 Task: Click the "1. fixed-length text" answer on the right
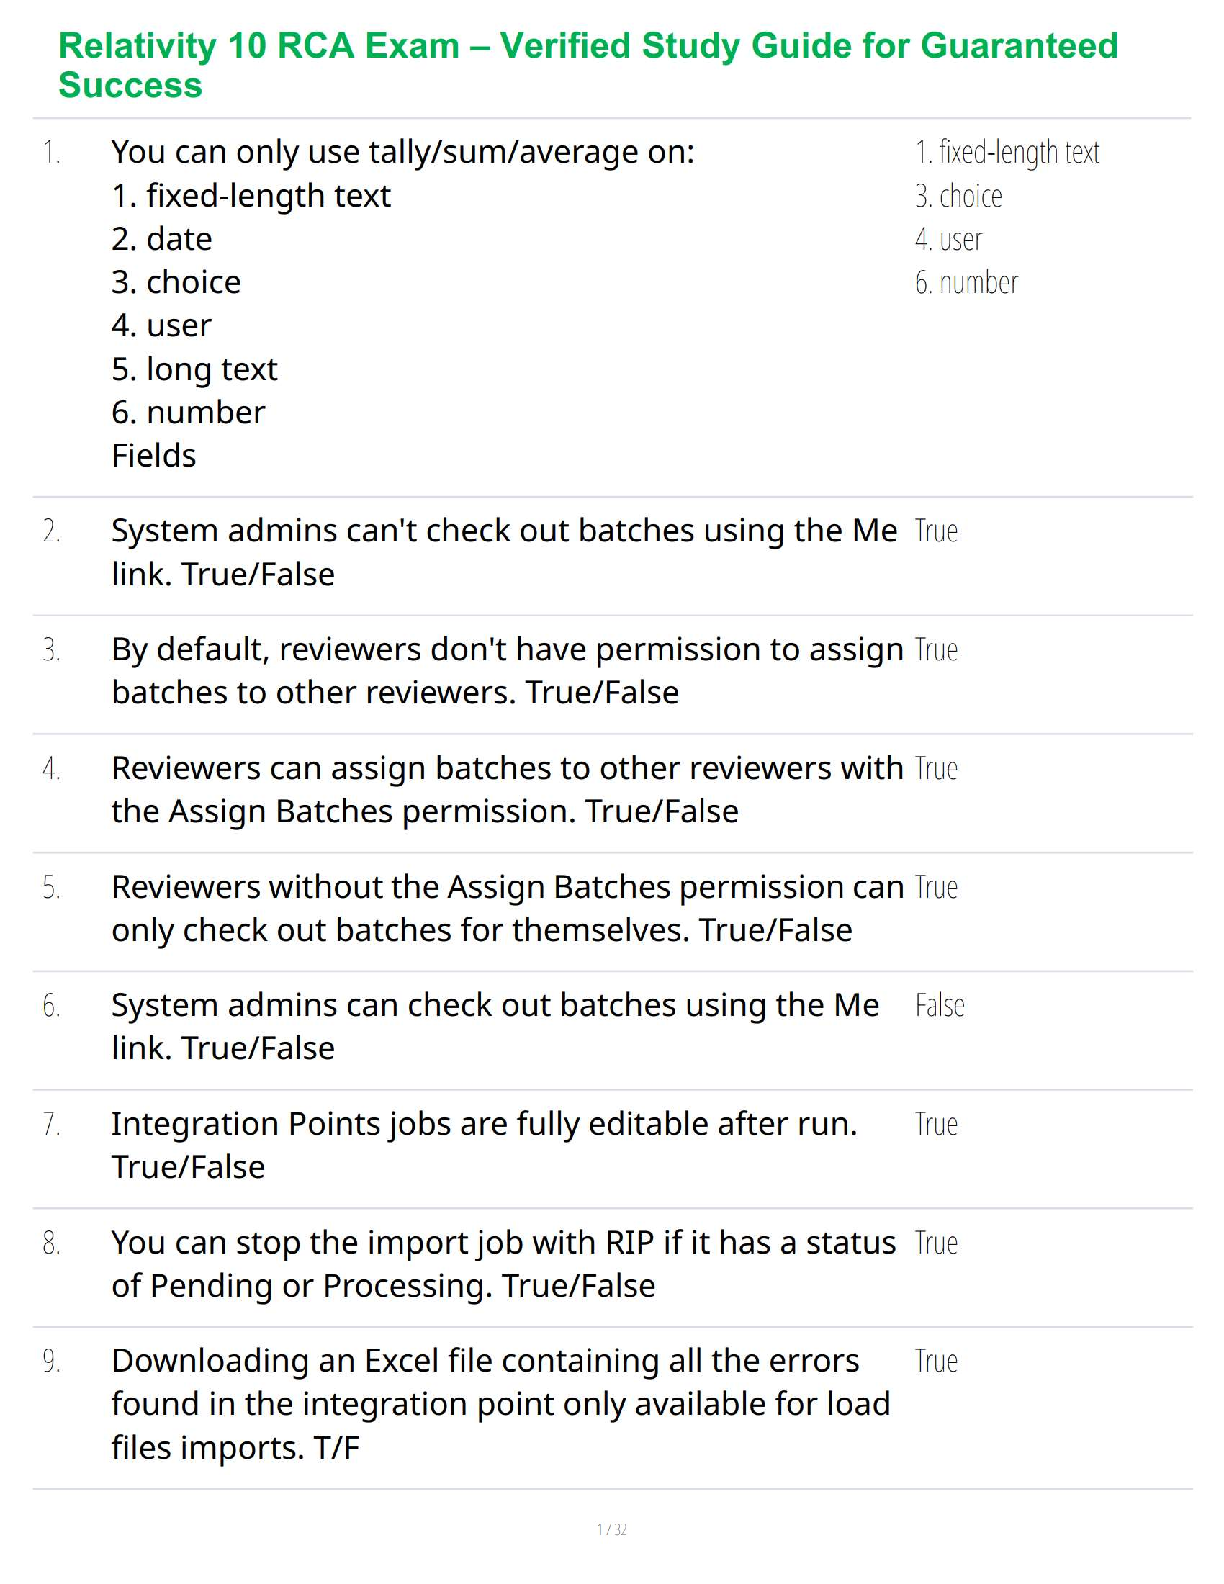(x=1007, y=152)
